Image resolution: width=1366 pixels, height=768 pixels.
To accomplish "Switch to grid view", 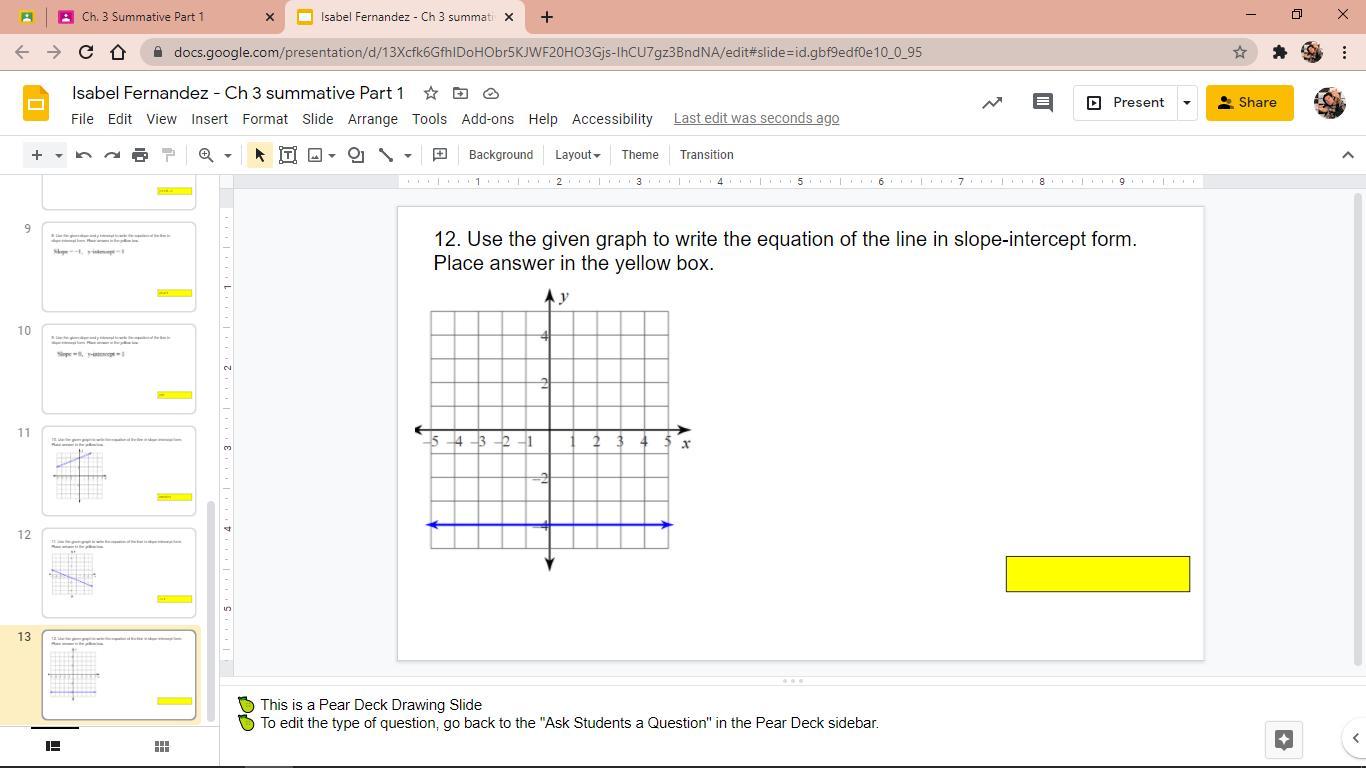I will click(161, 746).
